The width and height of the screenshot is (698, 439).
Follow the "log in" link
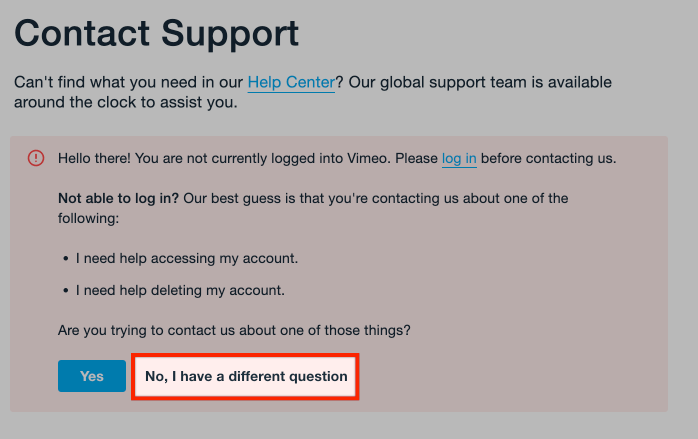click(459, 158)
